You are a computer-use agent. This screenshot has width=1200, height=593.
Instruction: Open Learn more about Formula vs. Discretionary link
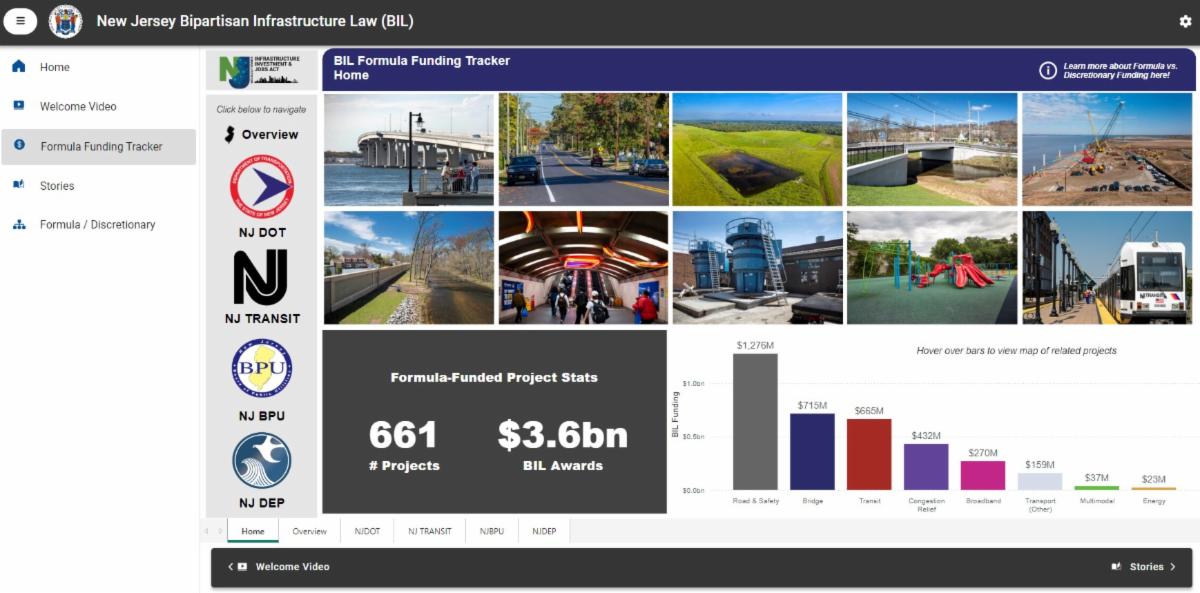click(x=1120, y=70)
